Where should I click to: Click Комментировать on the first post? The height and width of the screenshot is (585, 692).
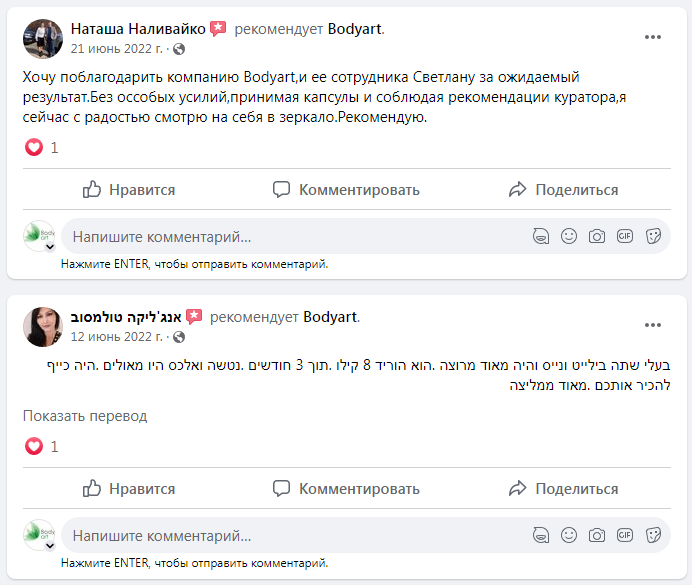coord(346,190)
